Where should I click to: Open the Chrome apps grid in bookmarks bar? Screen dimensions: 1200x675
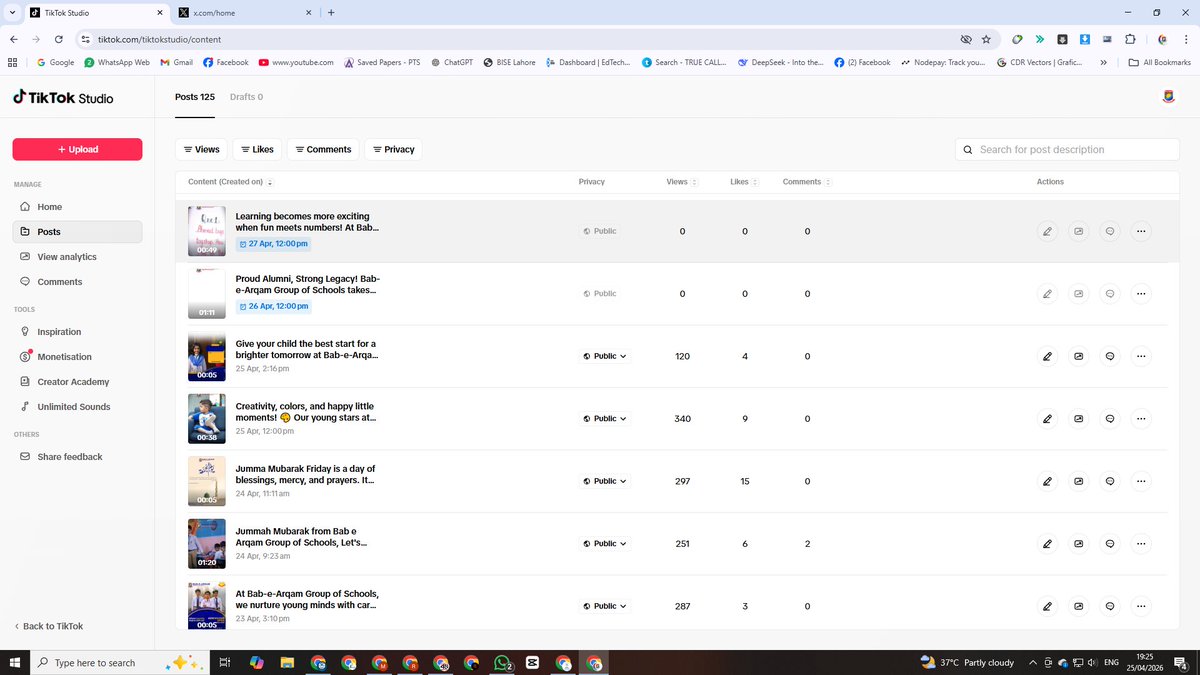click(x=13, y=62)
